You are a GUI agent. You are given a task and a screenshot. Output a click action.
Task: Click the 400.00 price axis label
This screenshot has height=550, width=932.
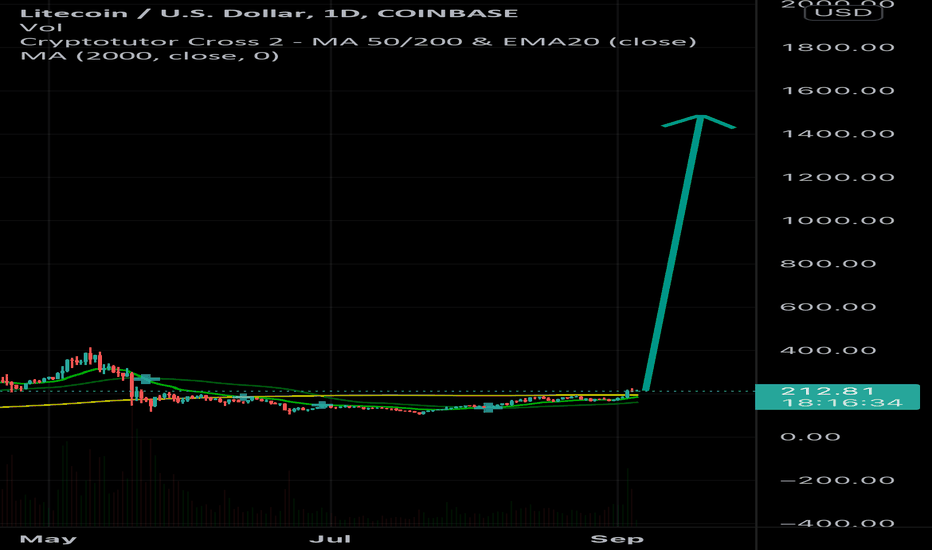[x=828, y=350]
